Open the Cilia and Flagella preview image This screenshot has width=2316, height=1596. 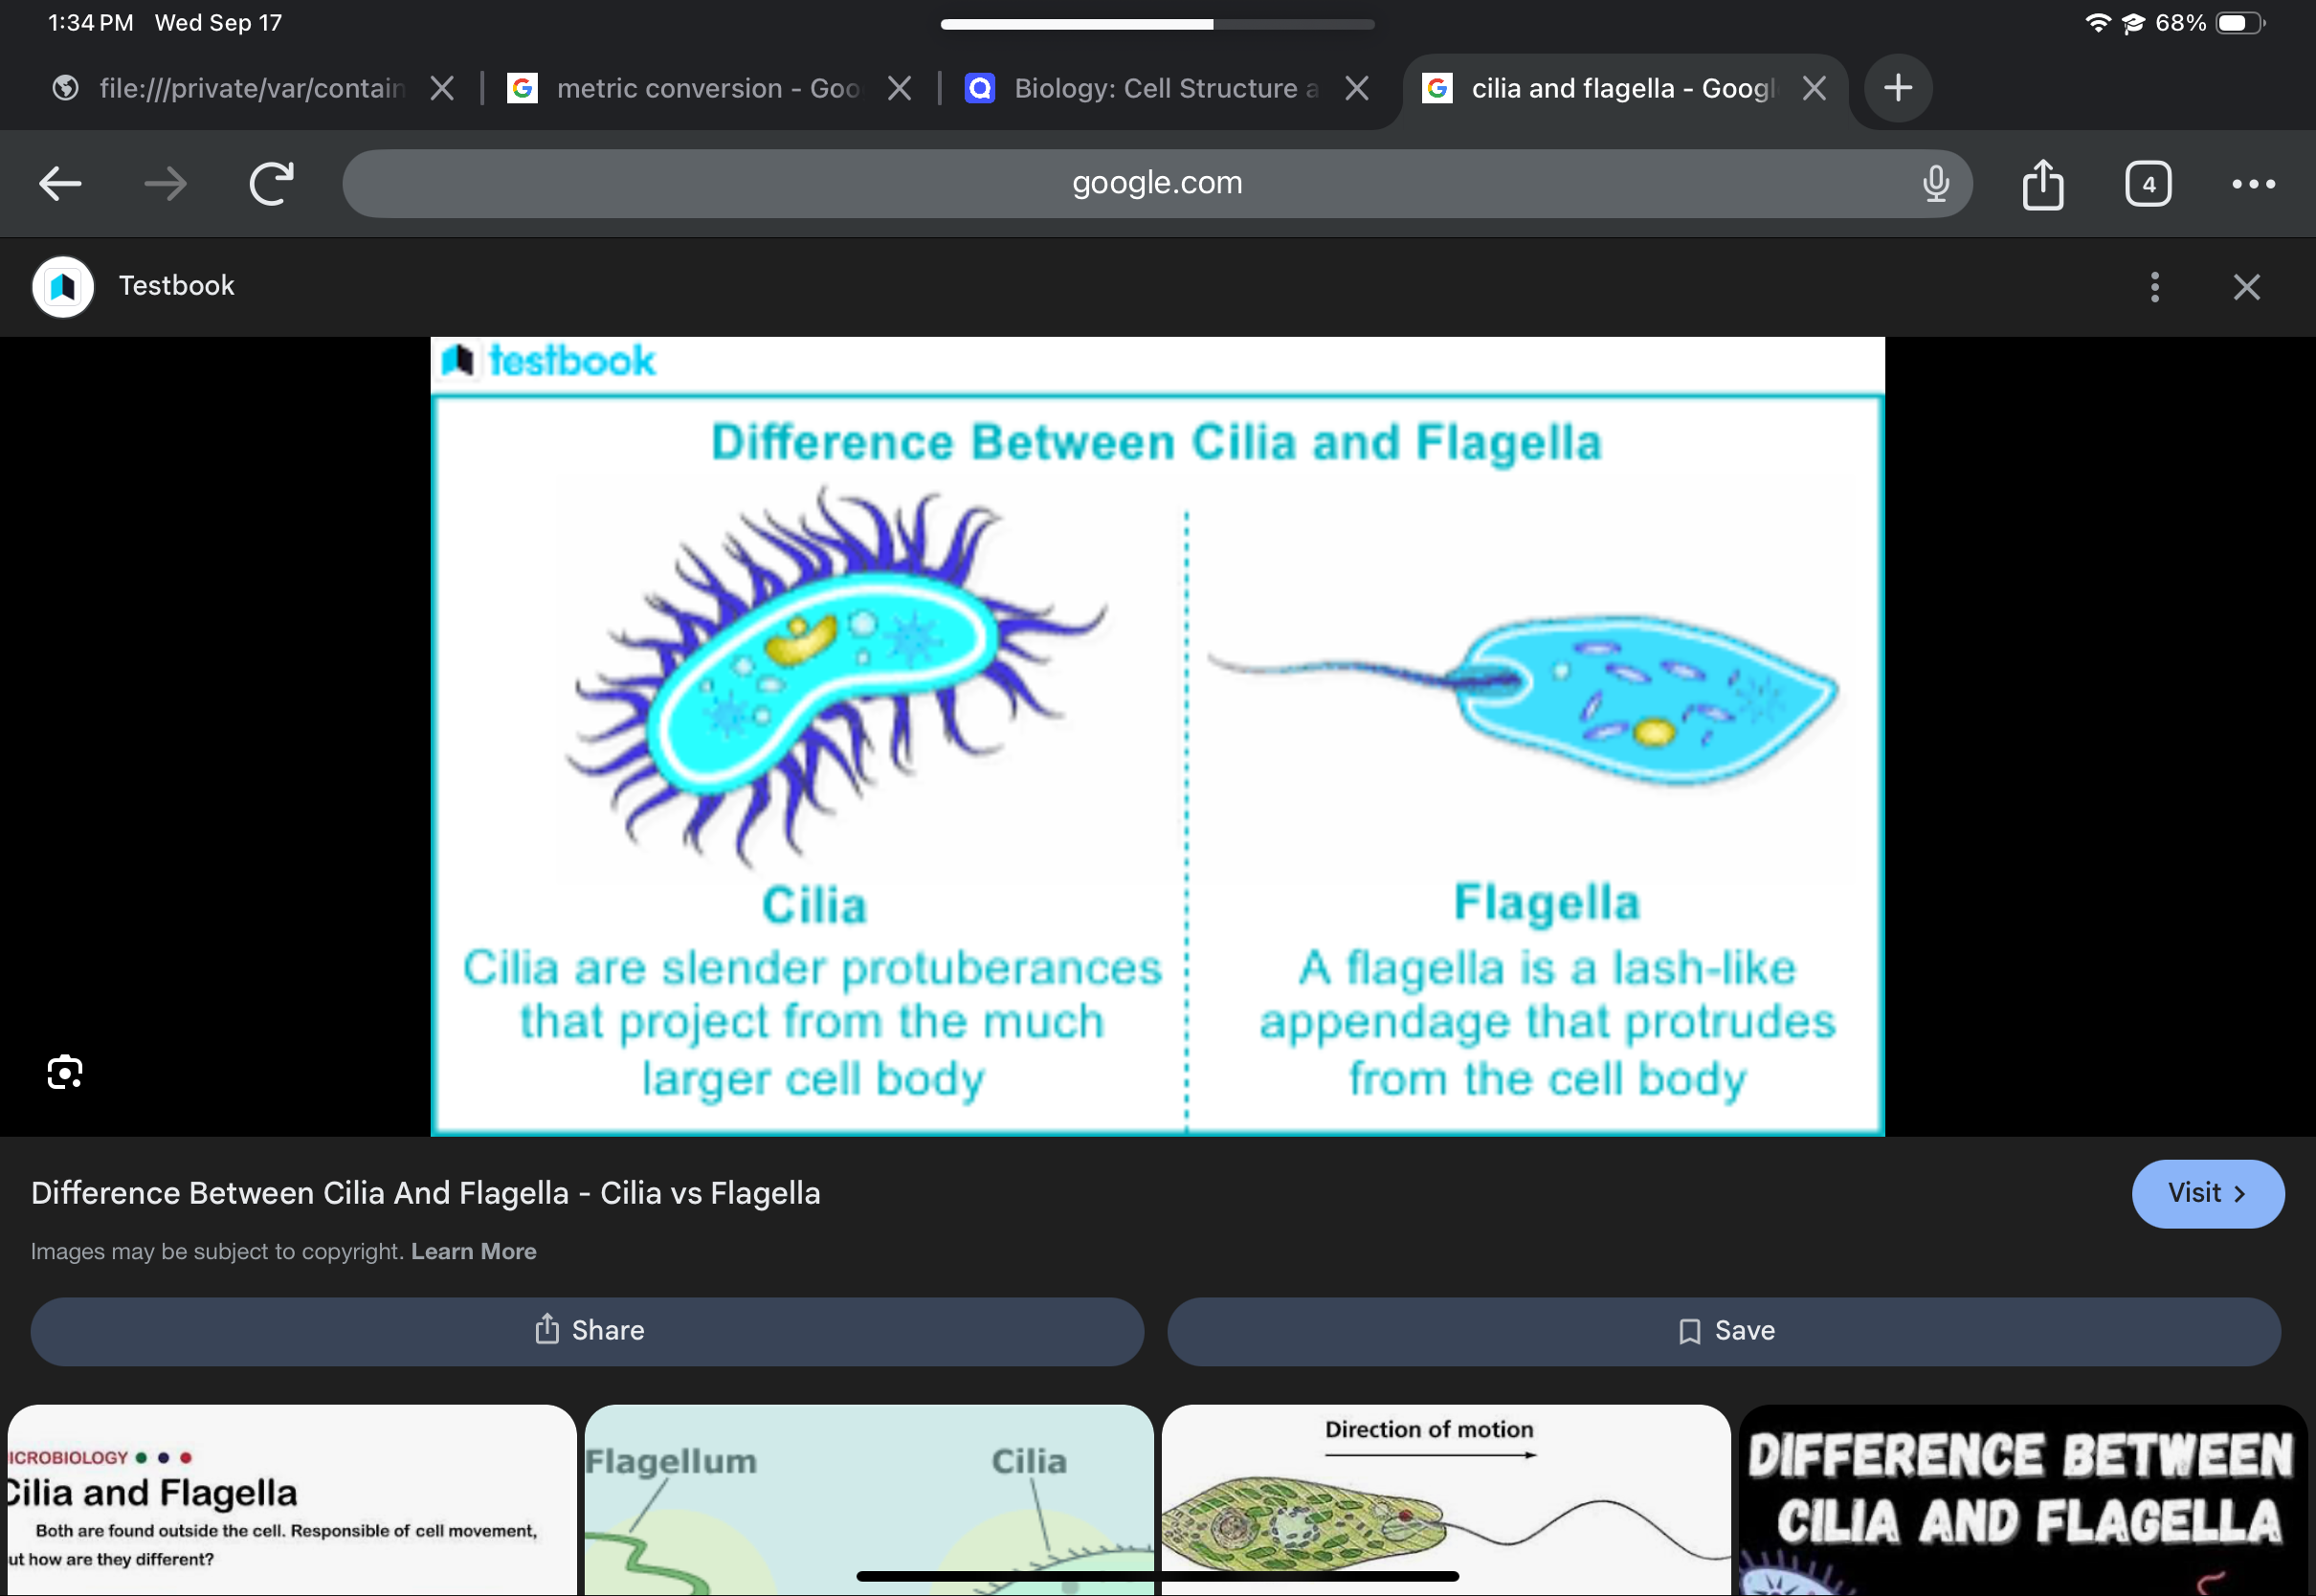coord(1157,736)
